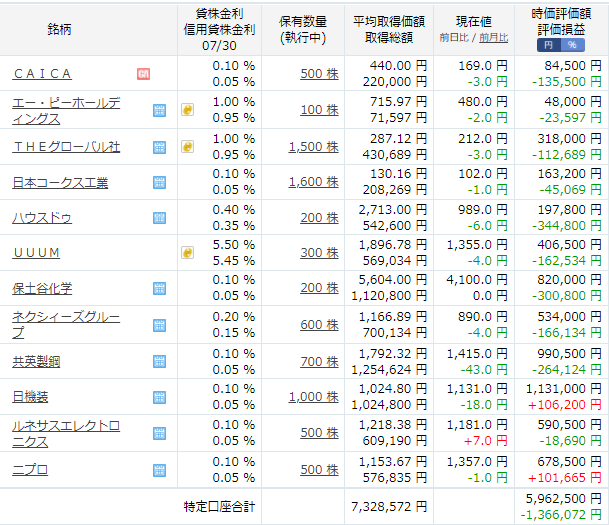
Task: Open the ネクシィーズグループ stock link
Action: click(66, 325)
